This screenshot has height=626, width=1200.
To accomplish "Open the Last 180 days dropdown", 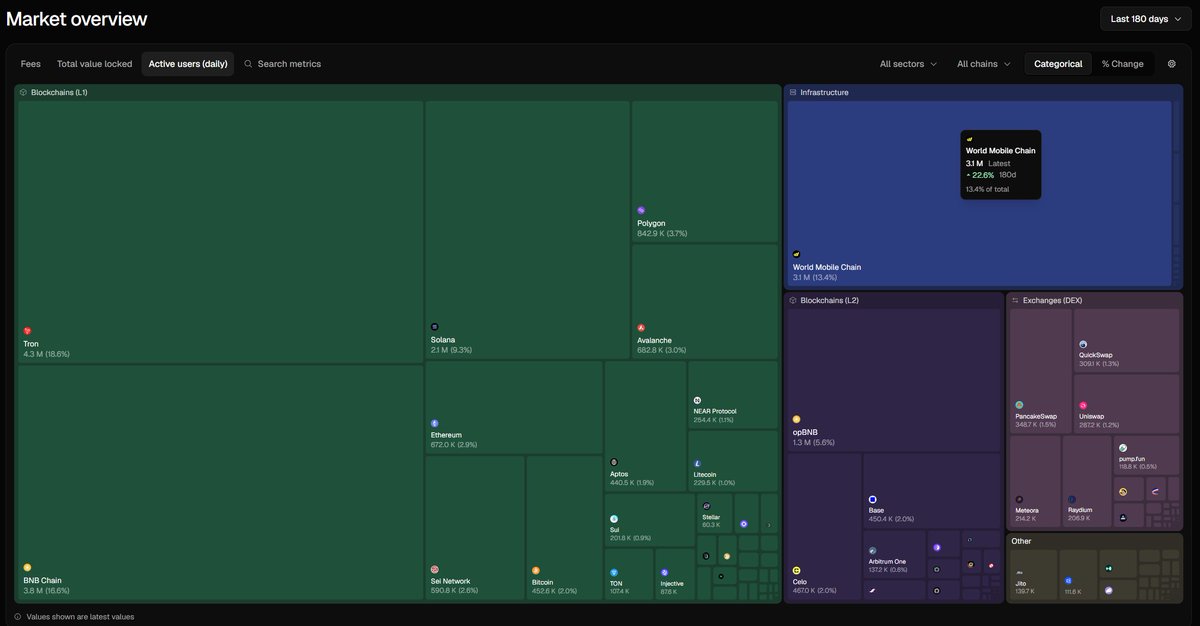I will pyautogui.click(x=1145, y=19).
